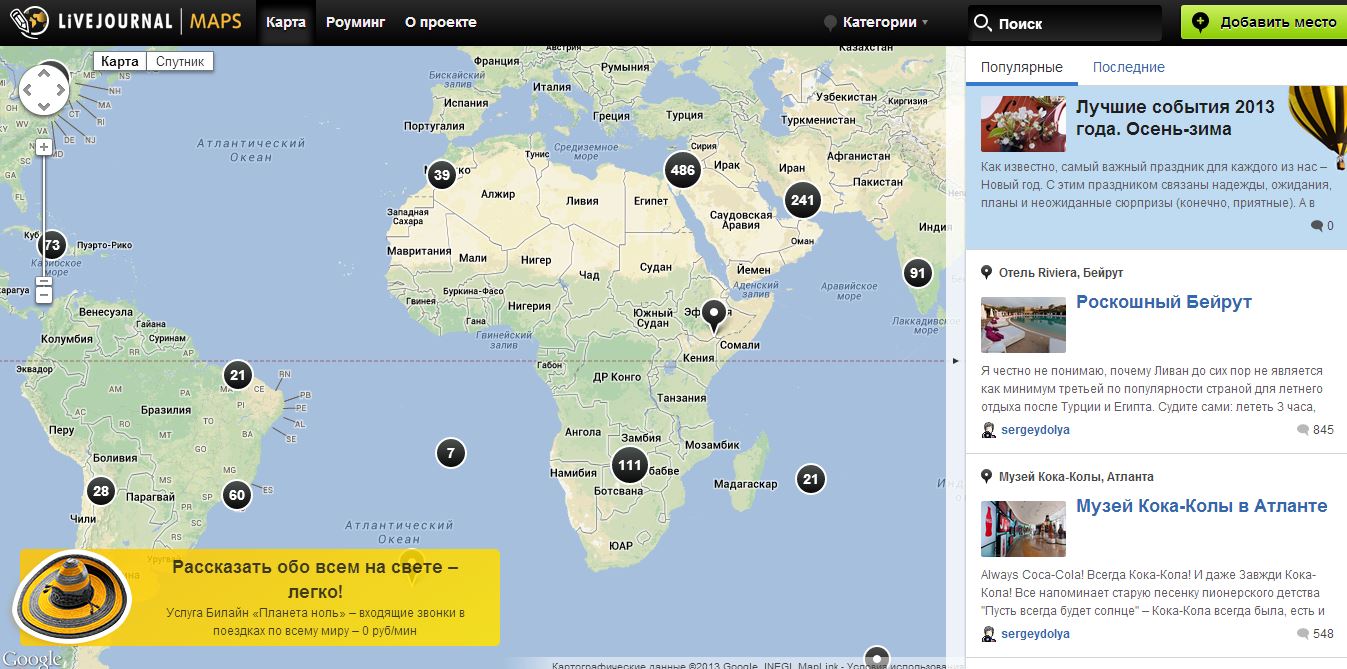1347x669 pixels.
Task: Click the 0 comments counter on the Лучшие события card
Action: coord(1322,226)
